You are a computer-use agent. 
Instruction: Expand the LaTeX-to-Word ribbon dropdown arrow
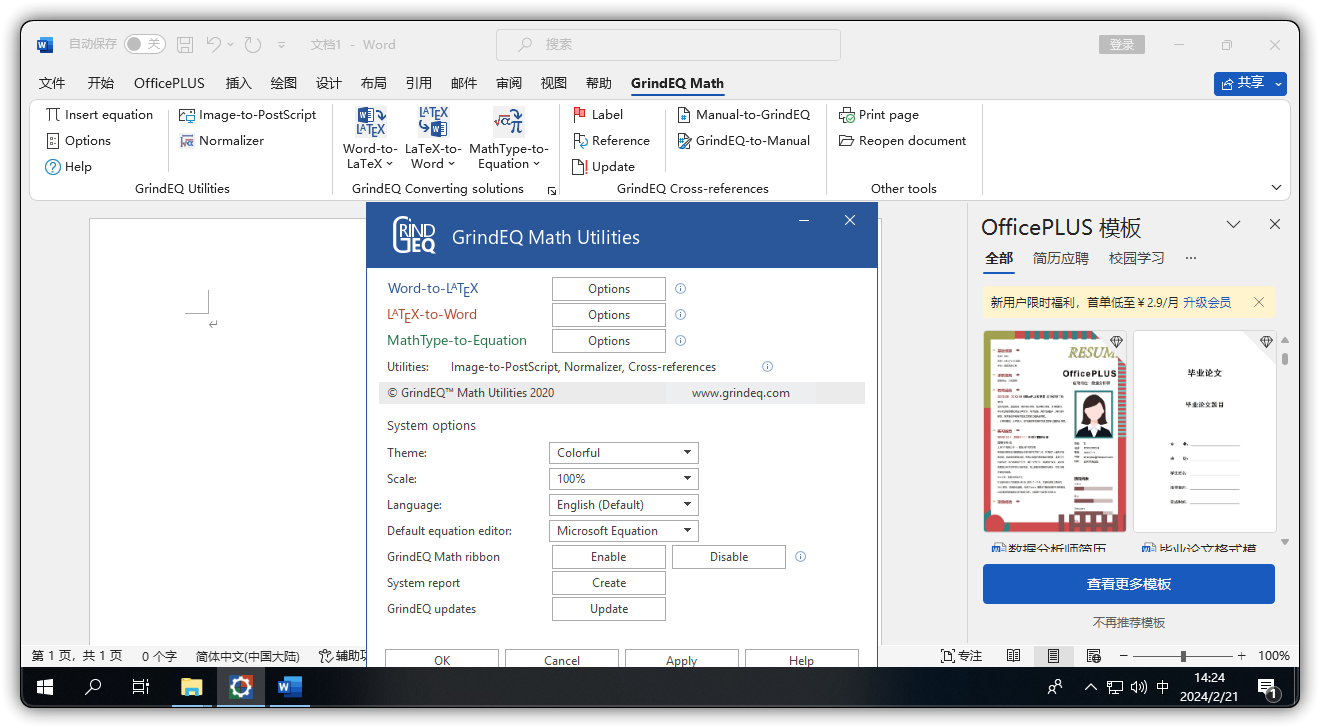(450, 164)
